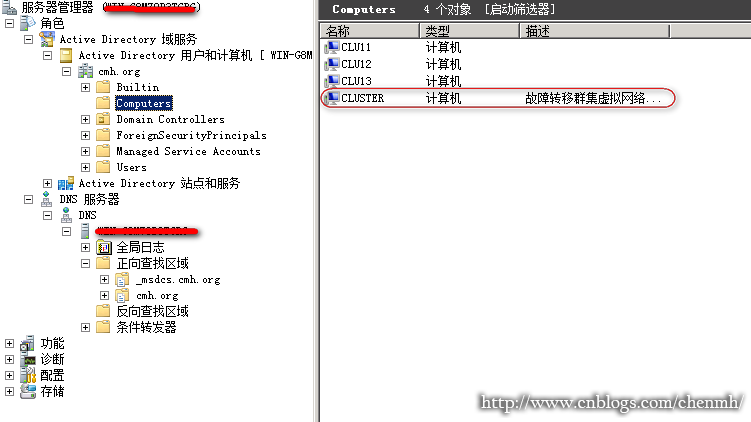Image resolution: width=751 pixels, height=422 pixels.
Task: Expand the Users folder node
Action: tap(85, 167)
